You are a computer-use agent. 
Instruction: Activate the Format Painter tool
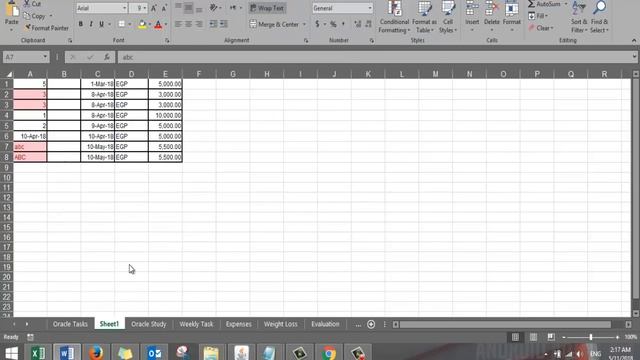click(x=46, y=28)
